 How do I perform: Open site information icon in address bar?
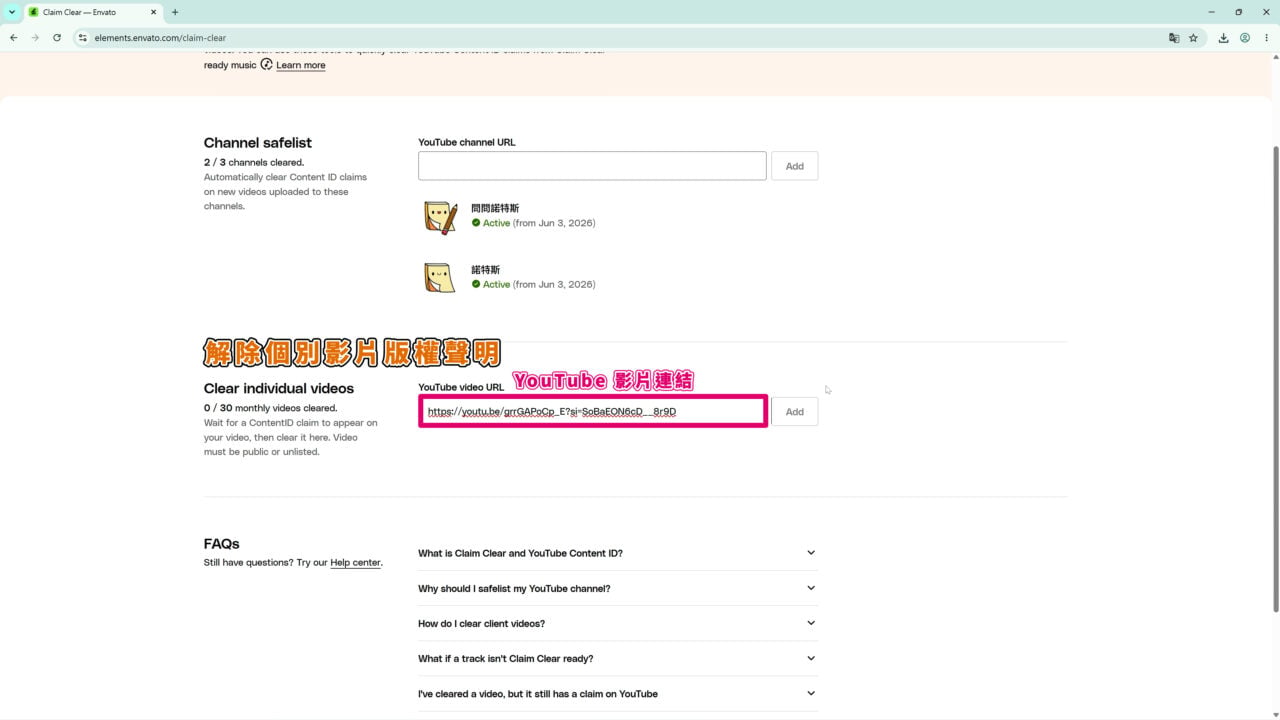coord(83,38)
